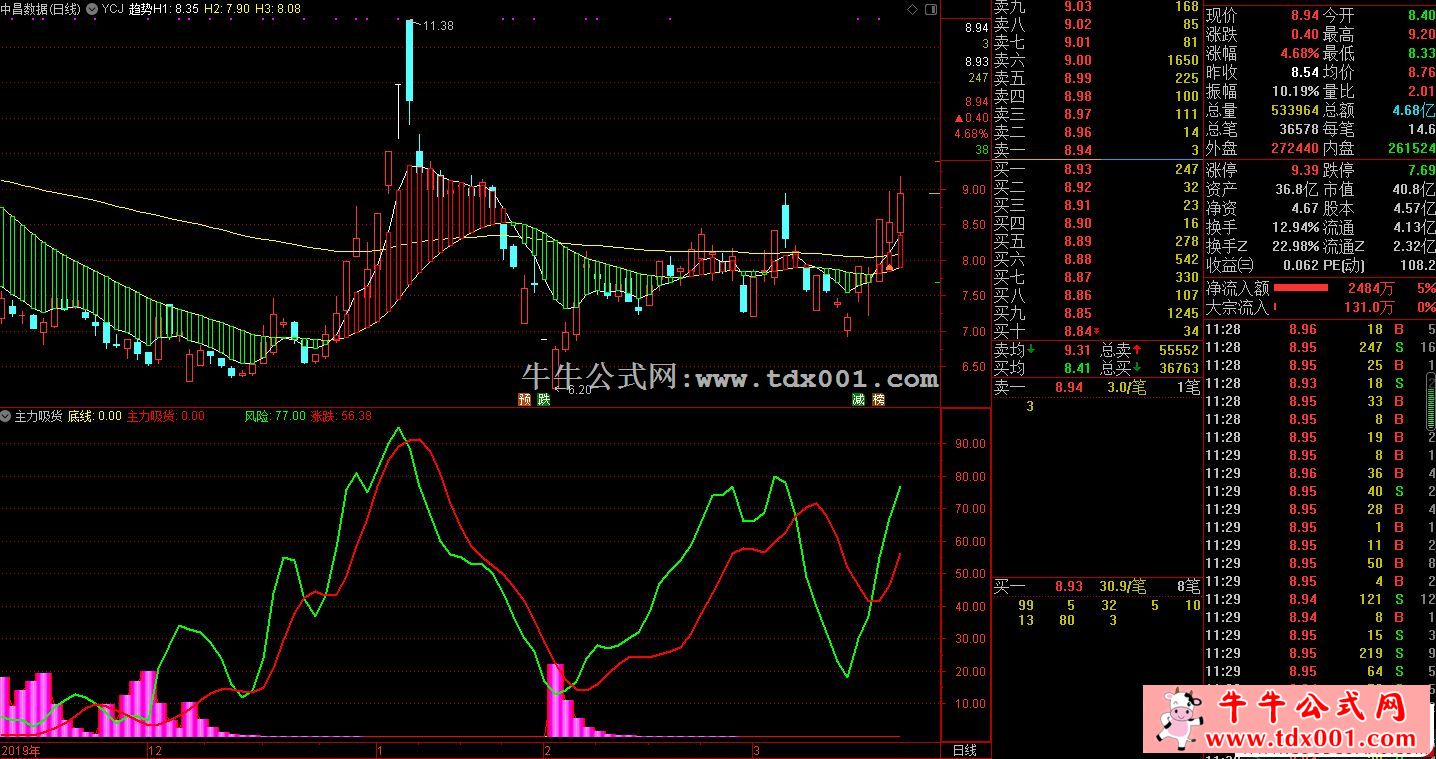Open the dropdown arrow beside 中昌数据(日线)

[92, 8]
